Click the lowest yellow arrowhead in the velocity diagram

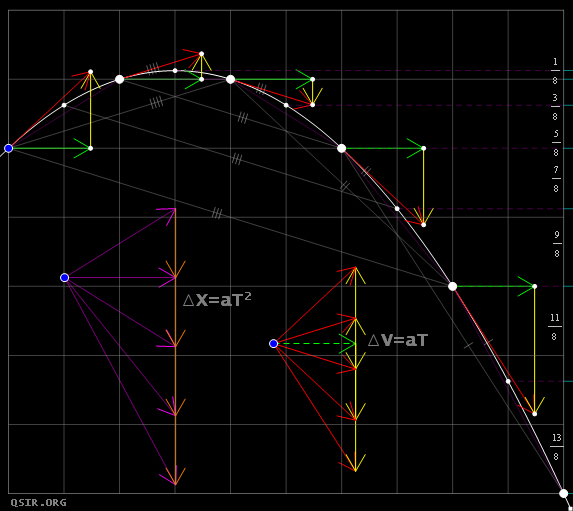click(355, 462)
